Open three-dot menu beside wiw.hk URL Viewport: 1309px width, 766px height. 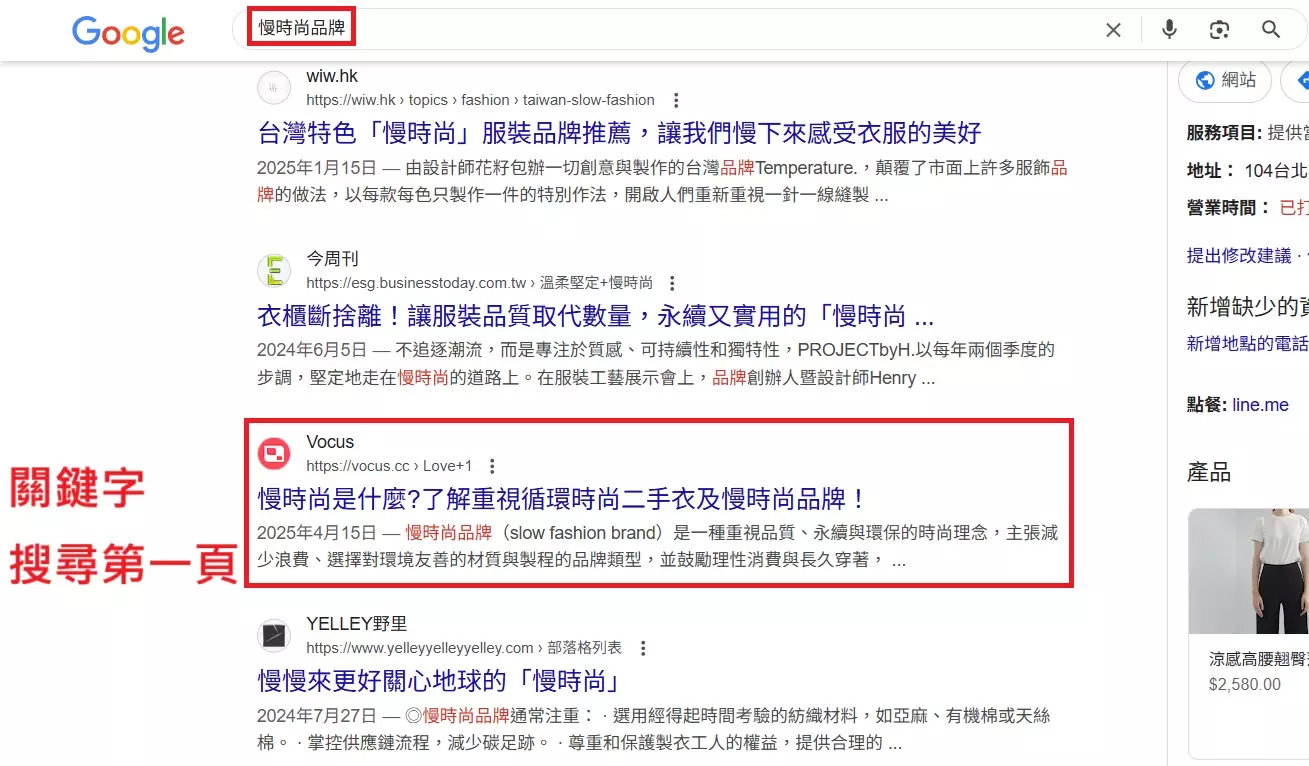pos(676,100)
